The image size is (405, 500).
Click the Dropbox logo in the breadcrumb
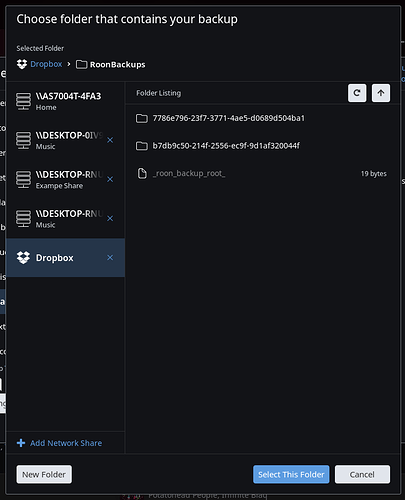click(22, 64)
